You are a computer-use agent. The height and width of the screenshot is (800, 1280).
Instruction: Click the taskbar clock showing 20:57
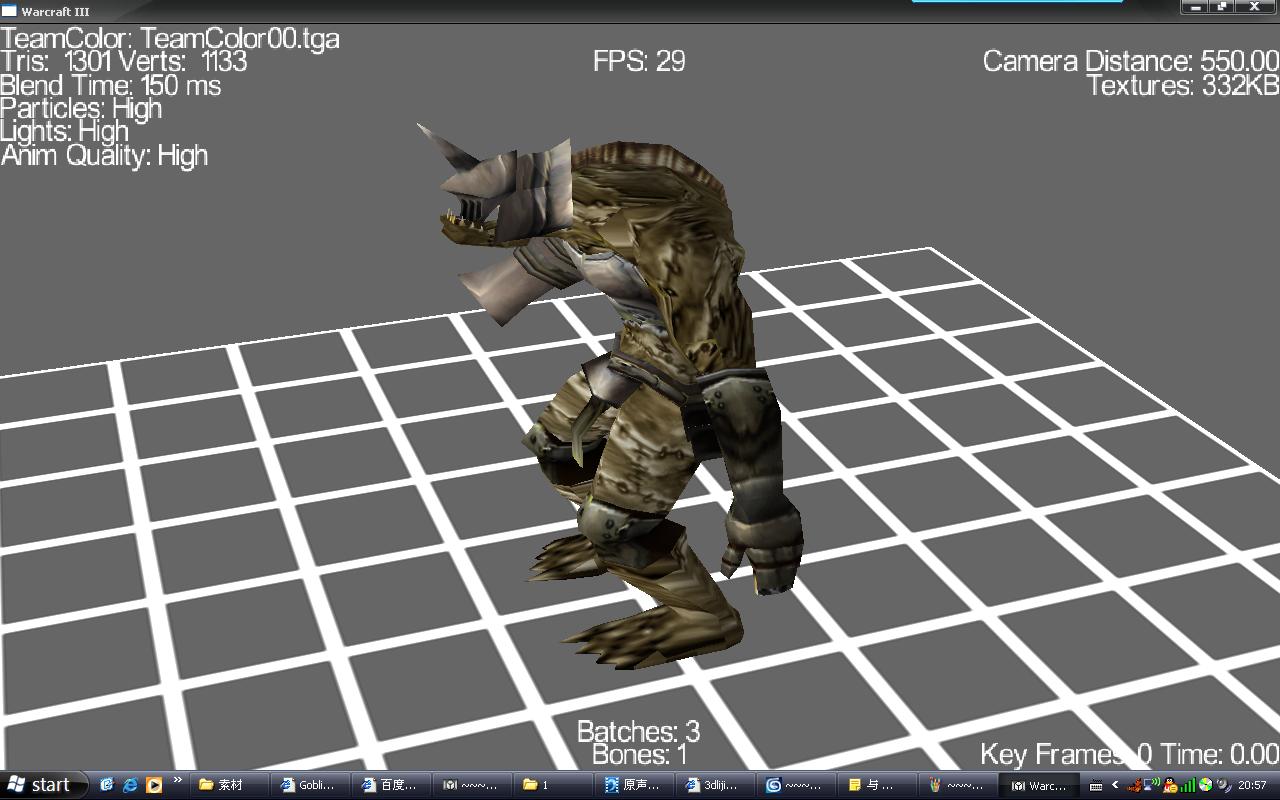[1252, 785]
